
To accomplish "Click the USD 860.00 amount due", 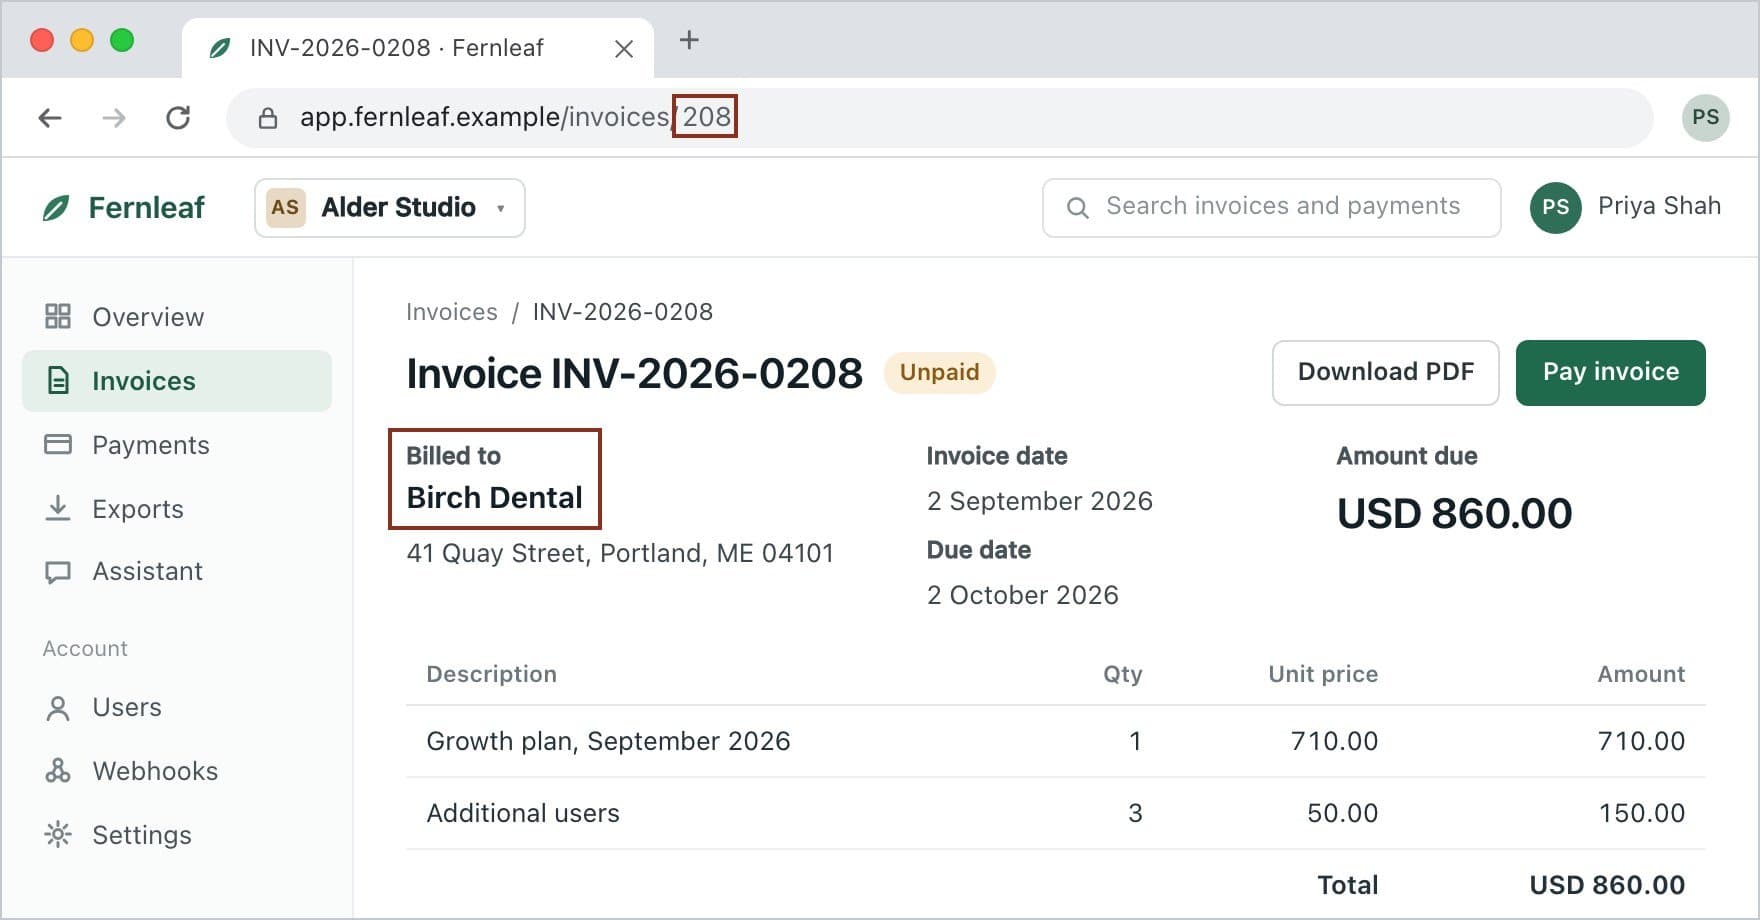I will point(1454,514).
